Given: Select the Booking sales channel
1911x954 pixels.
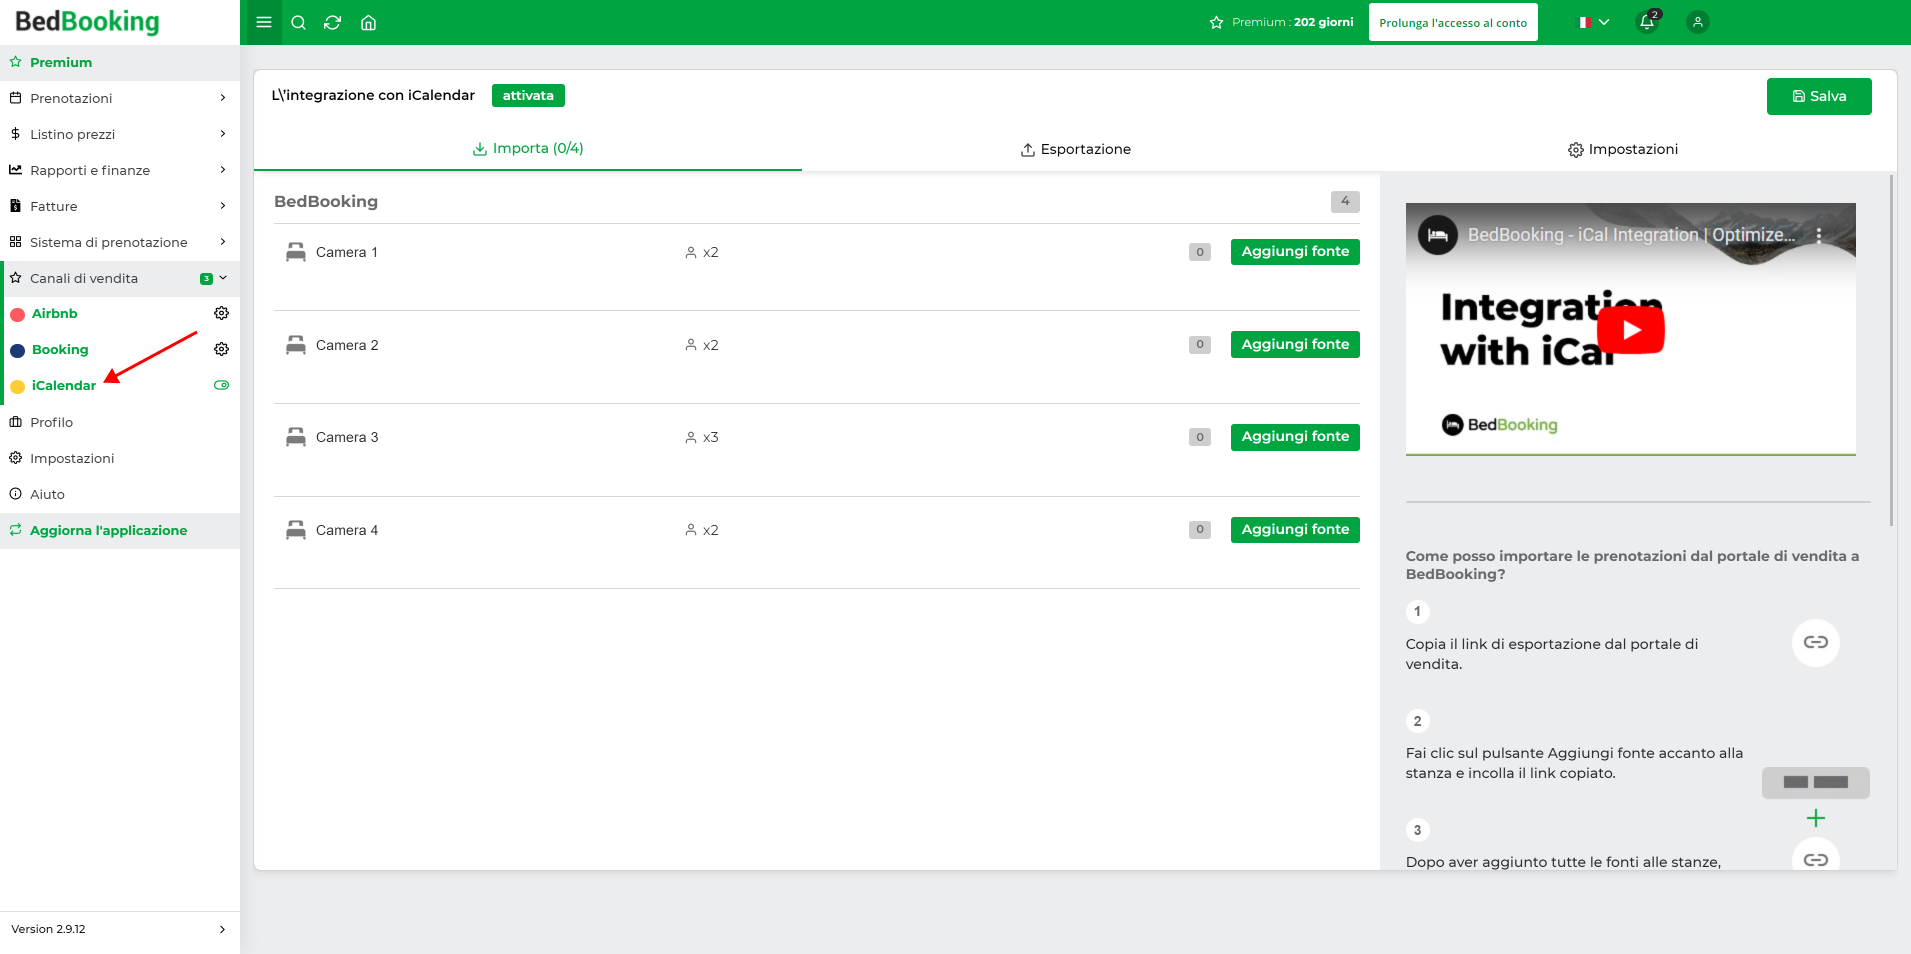Looking at the screenshot, I should (x=60, y=349).
